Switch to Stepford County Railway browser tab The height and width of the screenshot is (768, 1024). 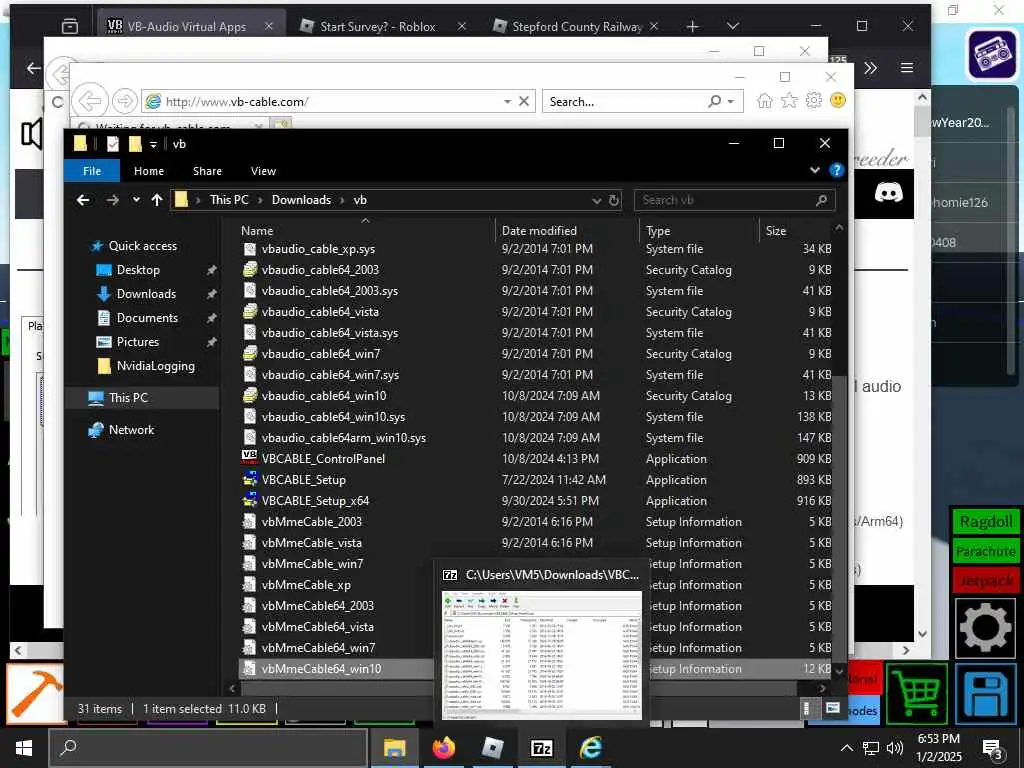(x=577, y=27)
